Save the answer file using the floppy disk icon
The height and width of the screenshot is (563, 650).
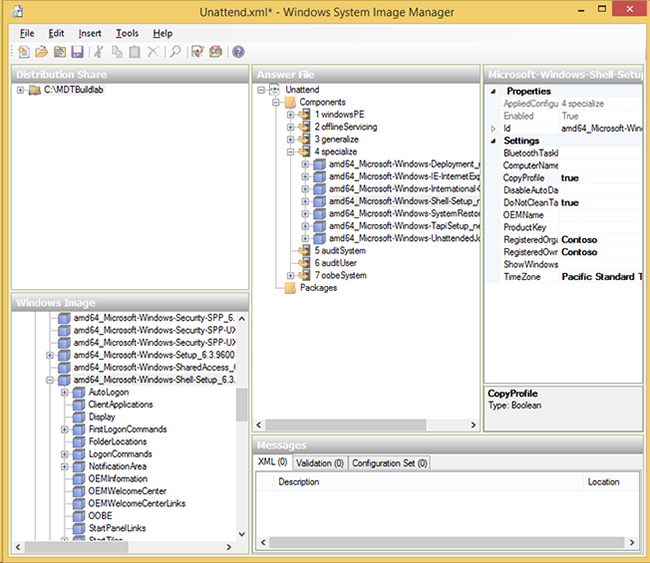77,52
